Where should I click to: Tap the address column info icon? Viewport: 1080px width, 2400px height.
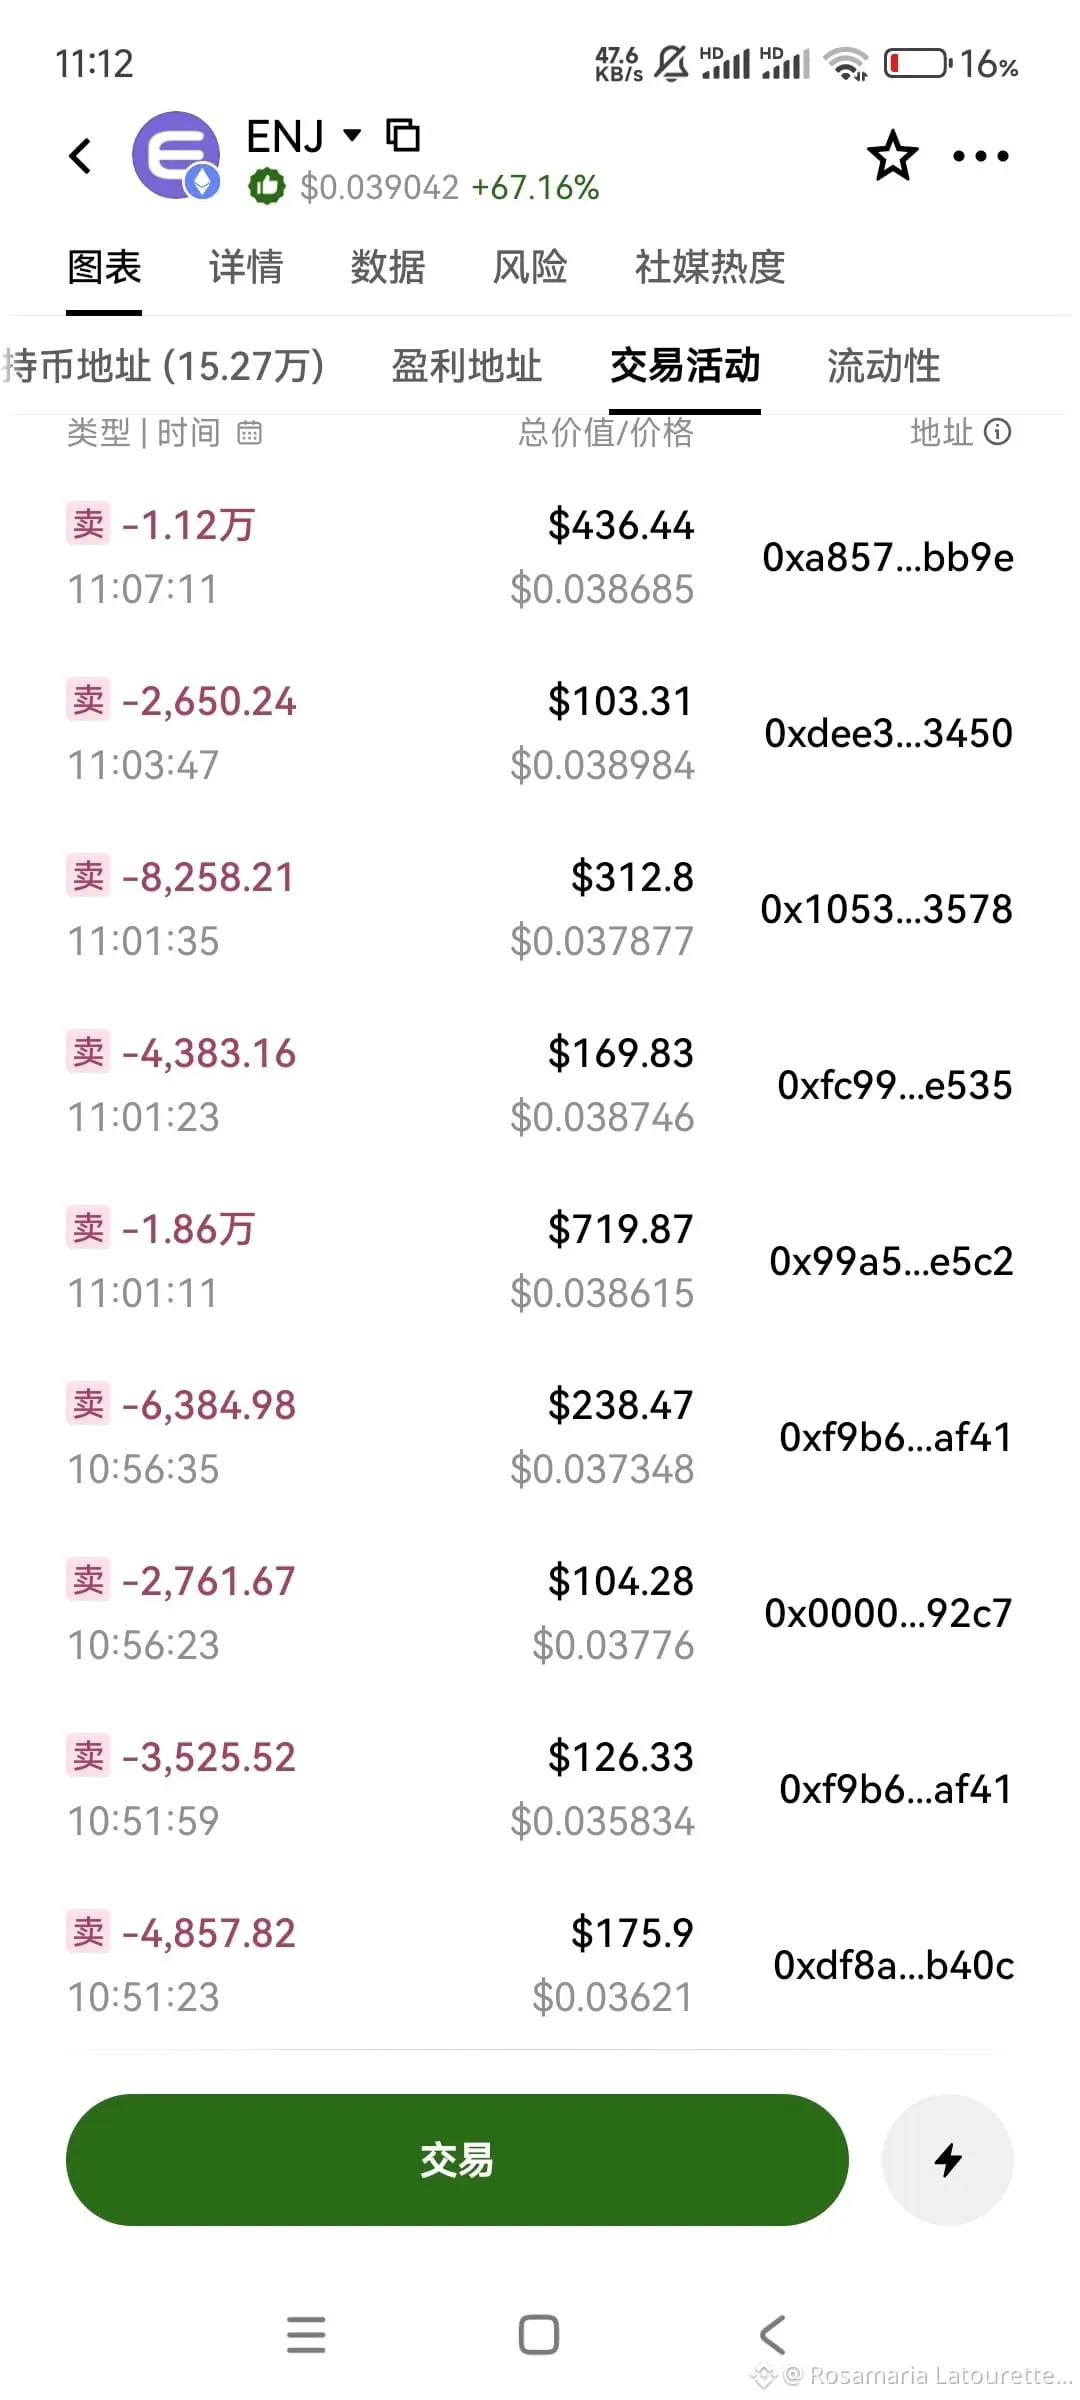(997, 432)
